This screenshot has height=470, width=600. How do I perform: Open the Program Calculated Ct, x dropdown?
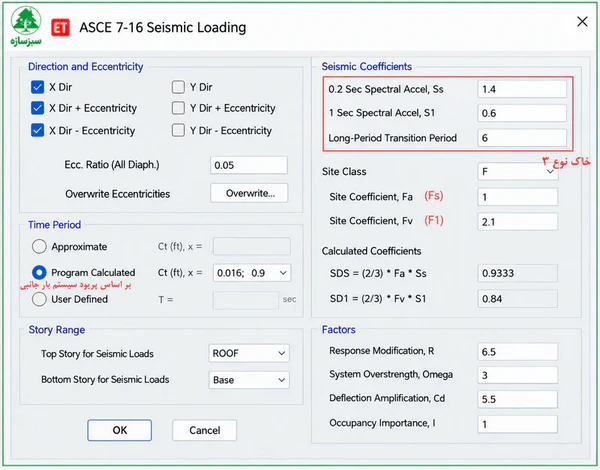point(252,273)
